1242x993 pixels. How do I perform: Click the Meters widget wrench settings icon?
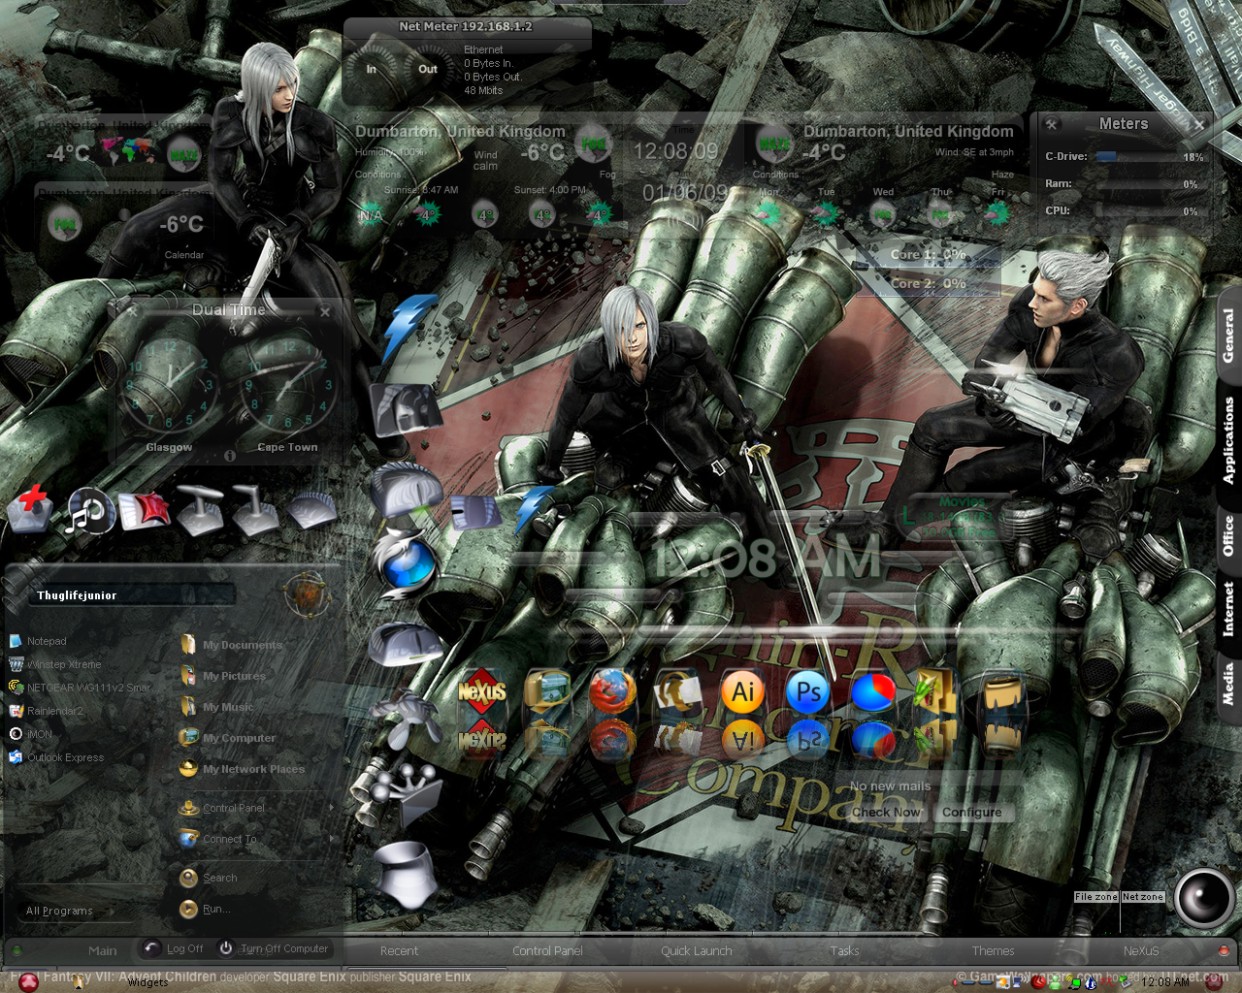pyautogui.click(x=1051, y=124)
